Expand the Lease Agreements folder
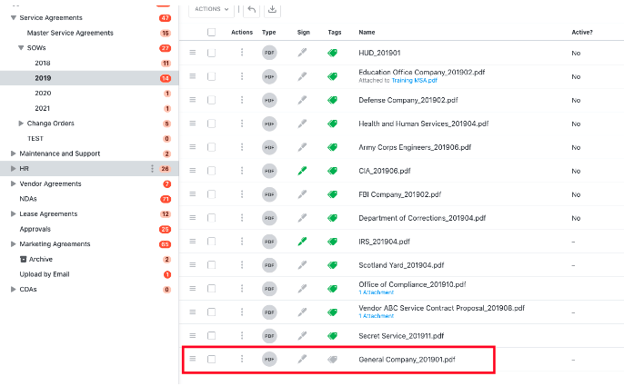Image resolution: width=624 pixels, height=386 pixels. point(13,214)
